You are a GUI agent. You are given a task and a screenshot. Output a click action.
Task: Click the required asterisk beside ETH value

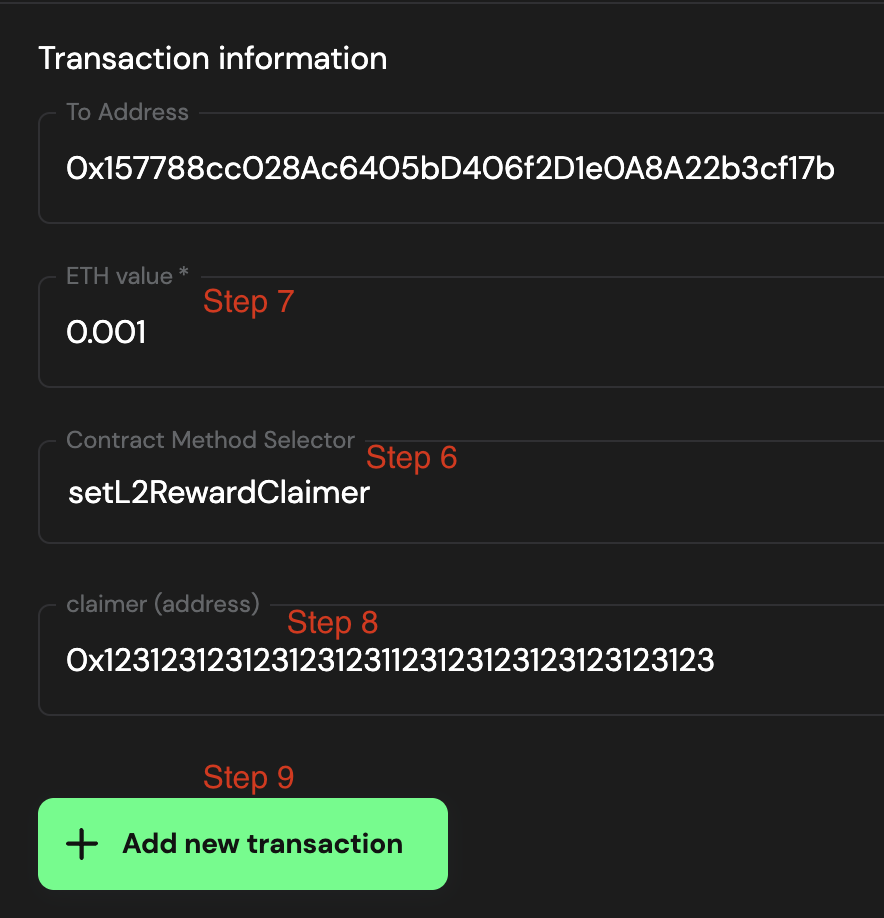(183, 273)
